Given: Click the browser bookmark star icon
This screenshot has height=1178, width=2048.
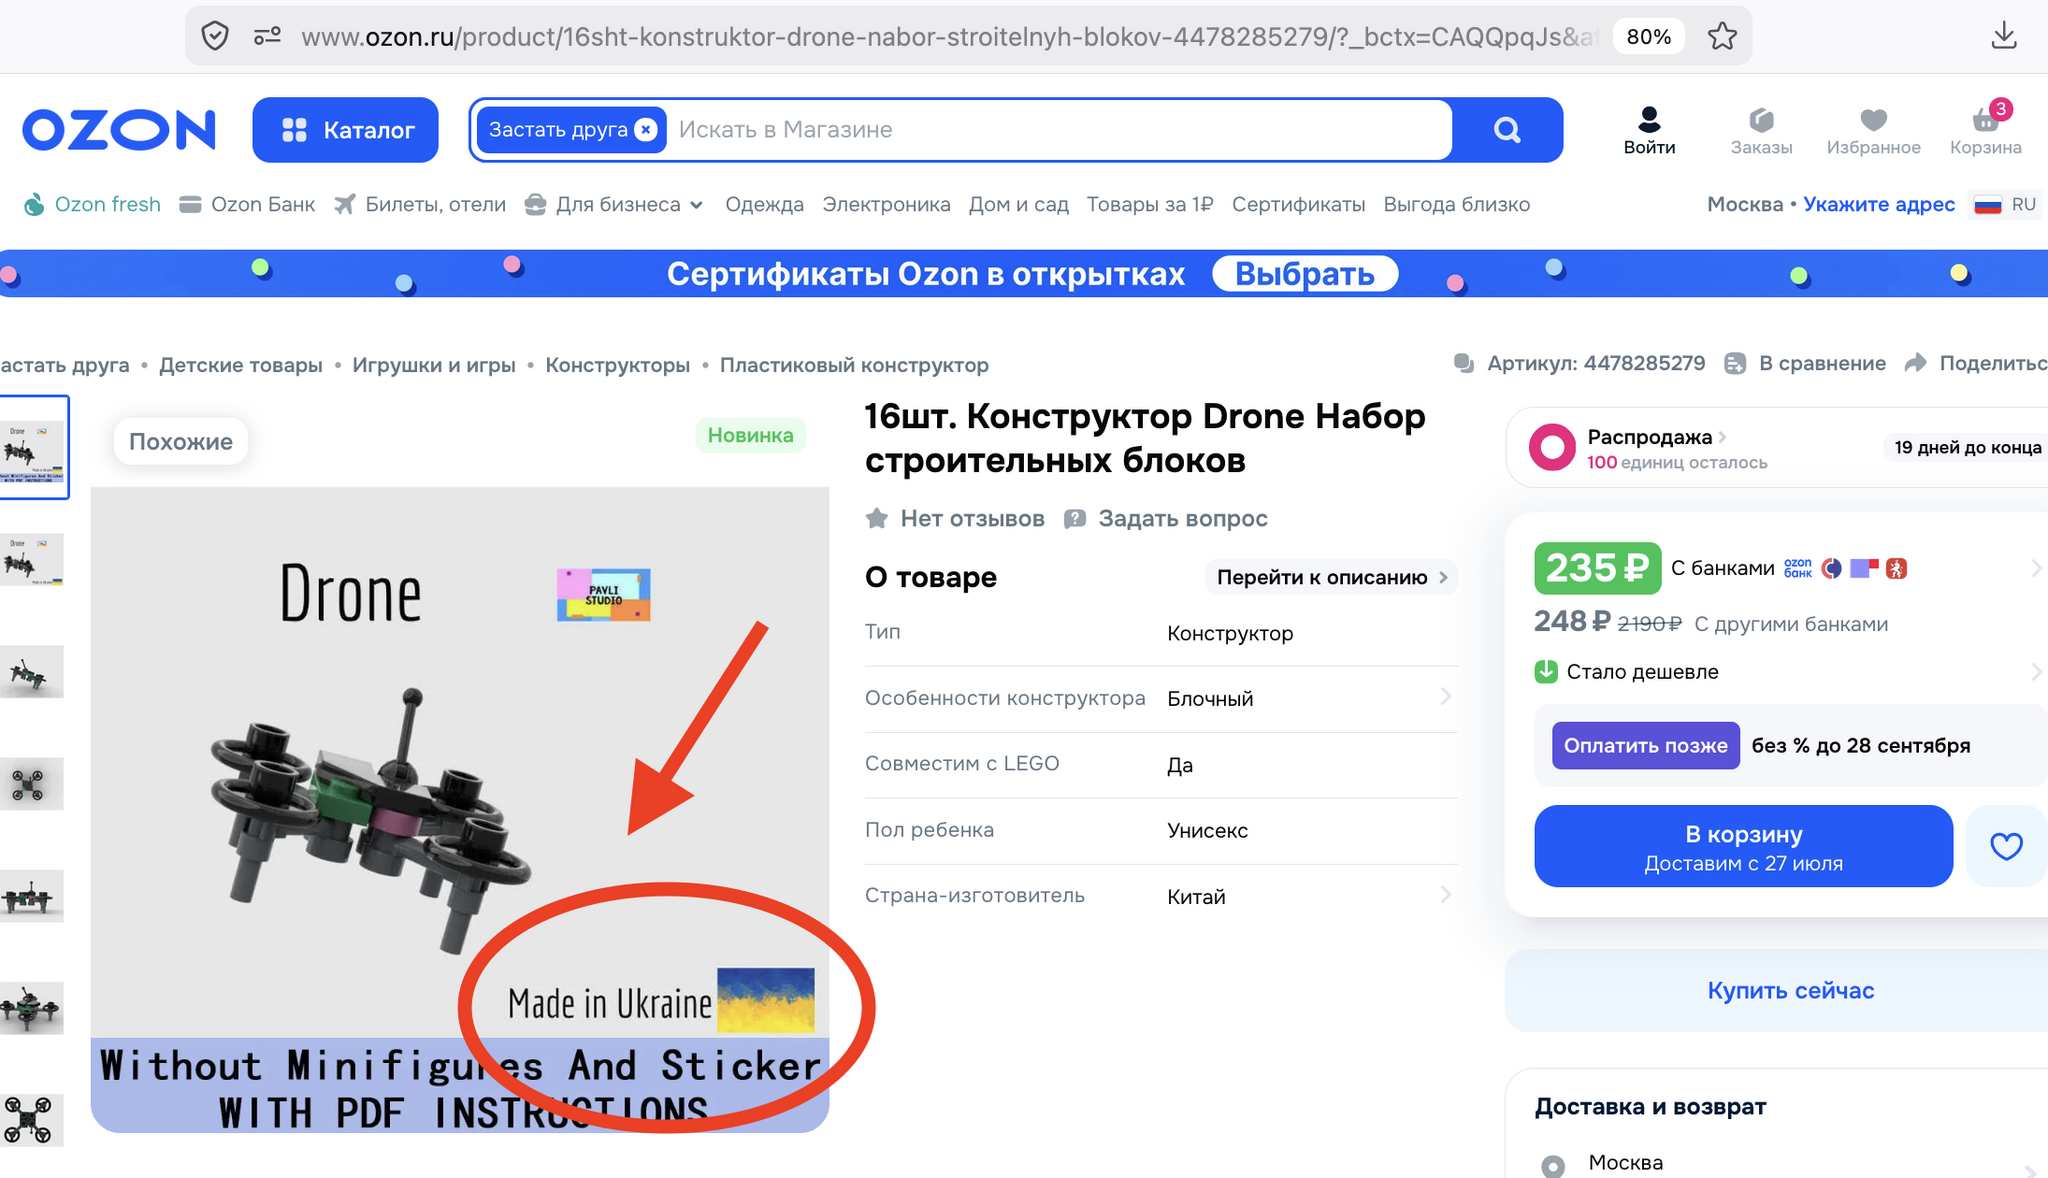Looking at the screenshot, I should point(1721,37).
